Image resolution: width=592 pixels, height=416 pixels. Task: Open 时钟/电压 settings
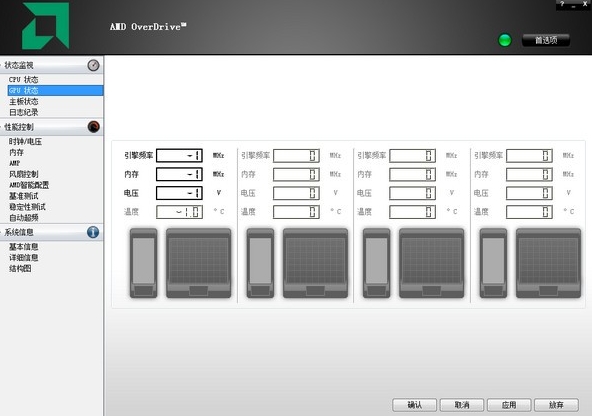coord(25,142)
